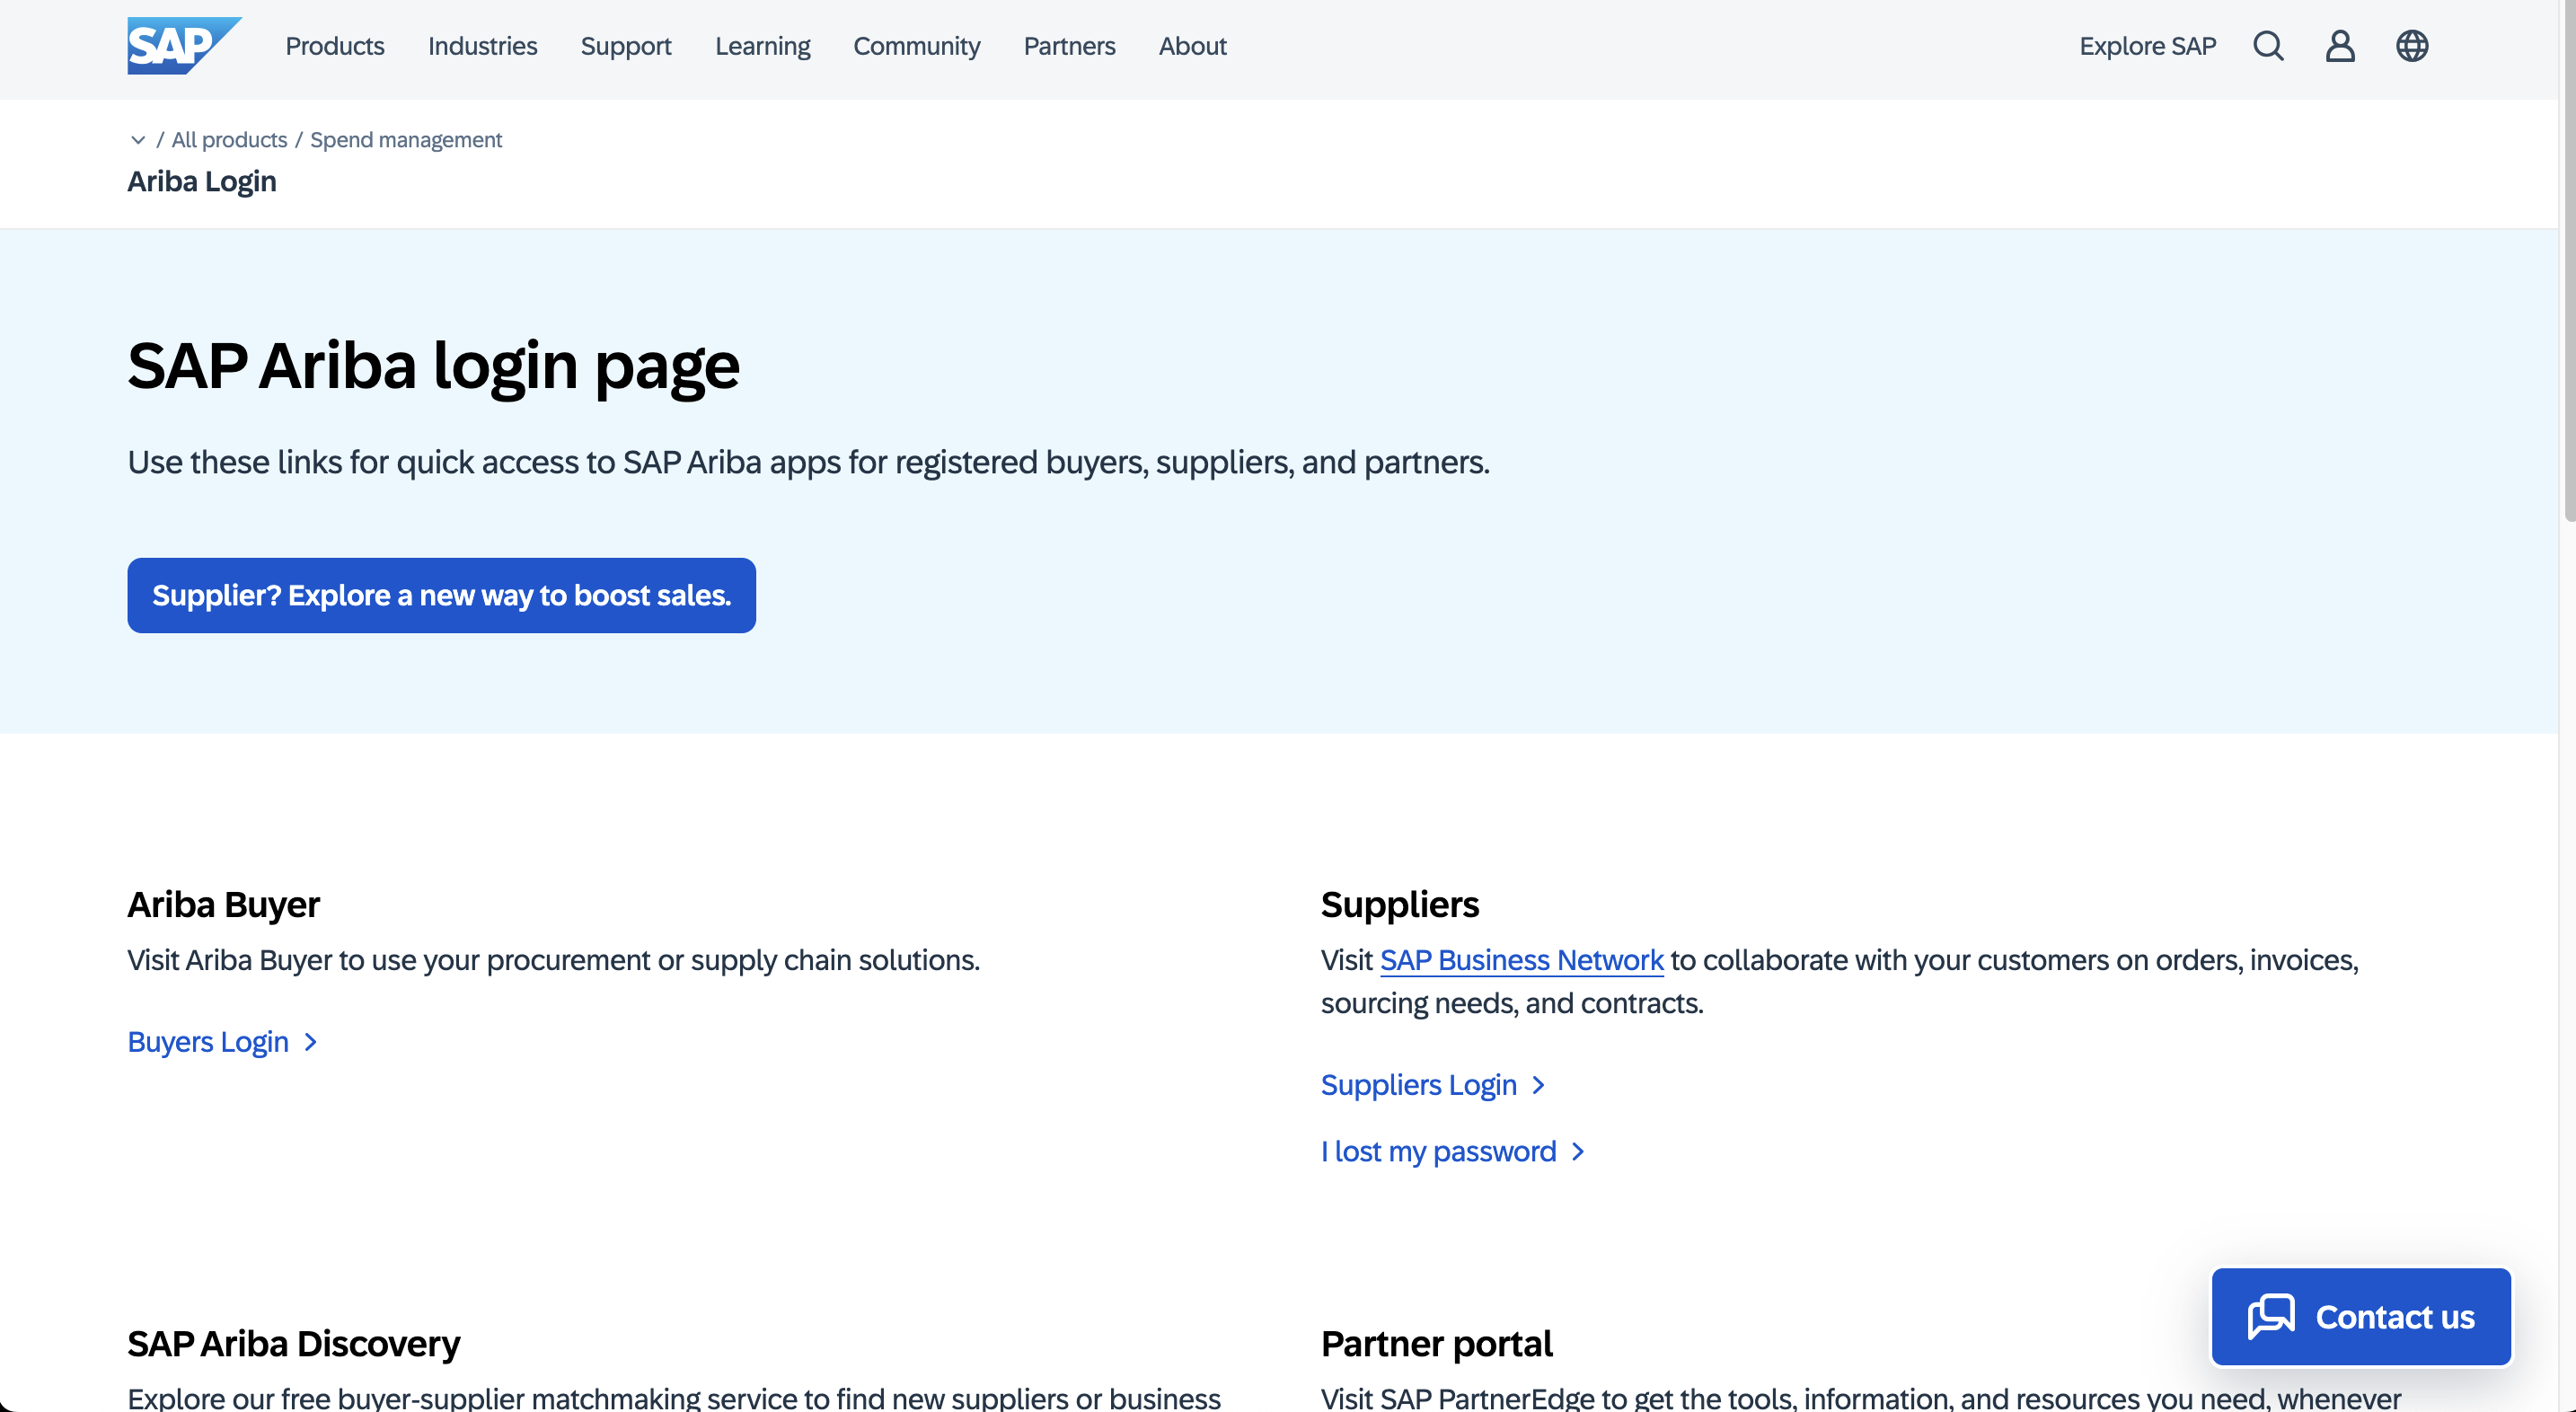
Task: Go to All products breadcrumb
Action: click(x=229, y=140)
